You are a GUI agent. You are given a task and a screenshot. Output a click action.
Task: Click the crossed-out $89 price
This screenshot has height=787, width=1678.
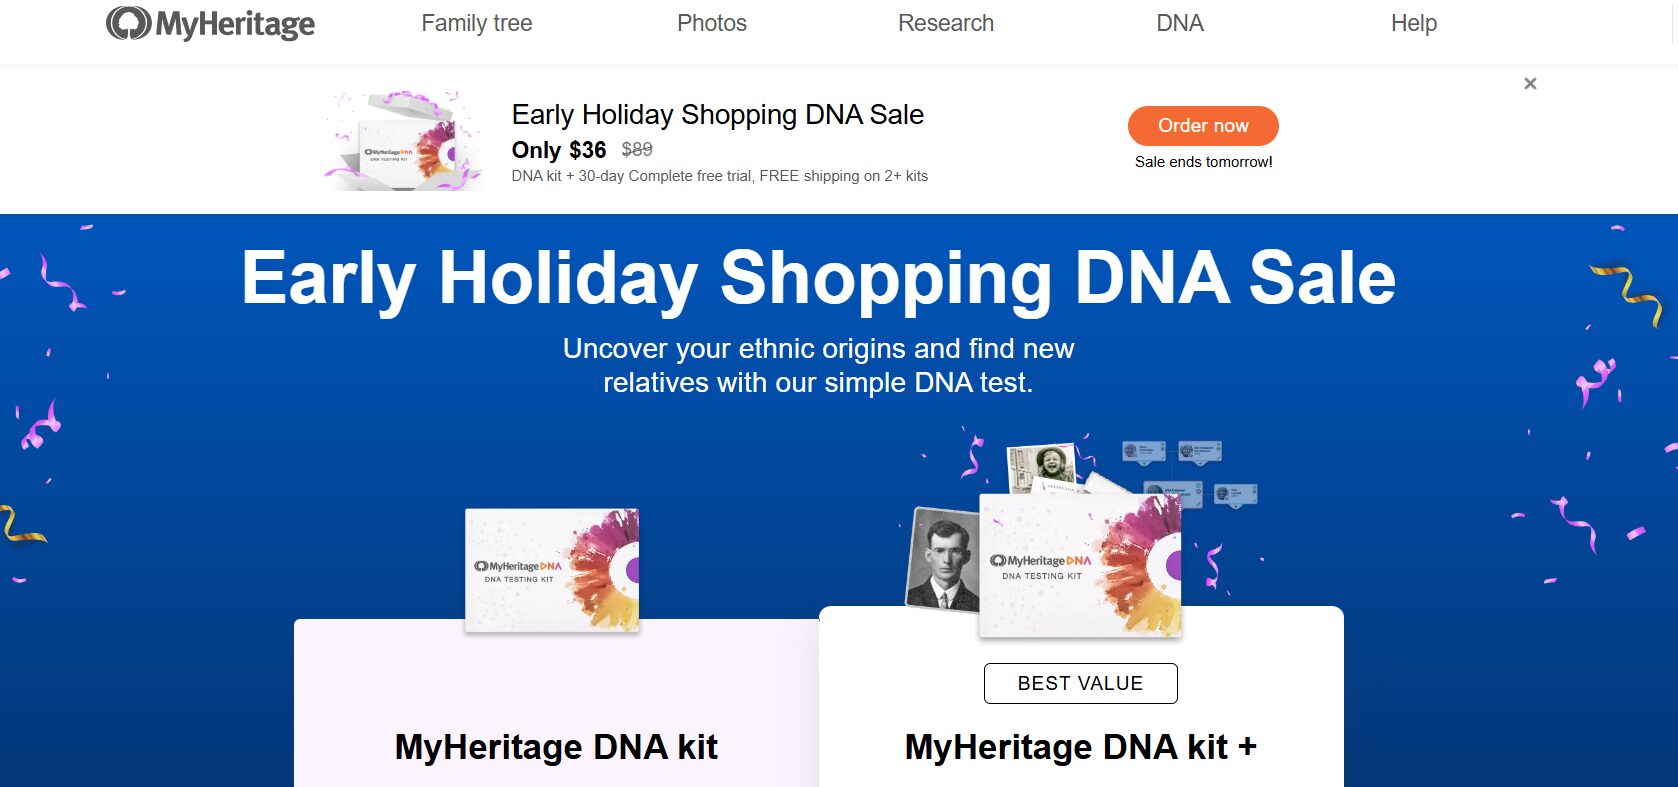637,149
